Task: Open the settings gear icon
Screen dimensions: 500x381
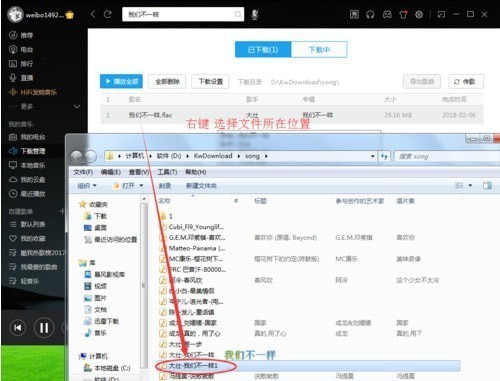Action: [x=419, y=14]
